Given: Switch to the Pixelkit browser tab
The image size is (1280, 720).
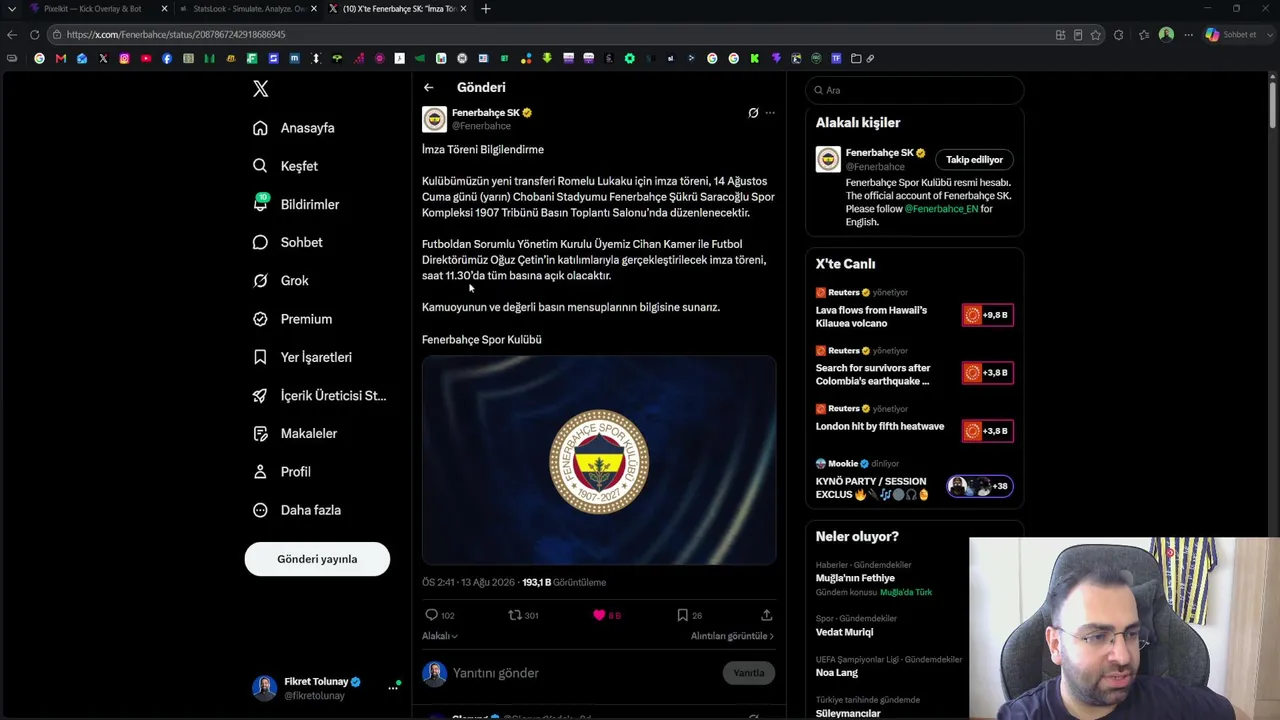Looking at the screenshot, I should (93, 9).
